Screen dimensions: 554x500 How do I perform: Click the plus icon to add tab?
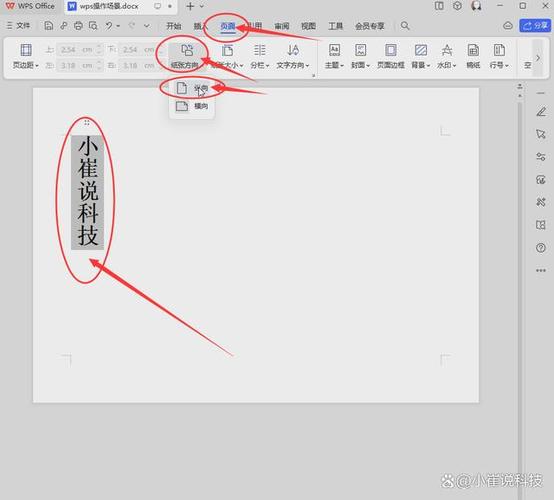coord(190,6)
